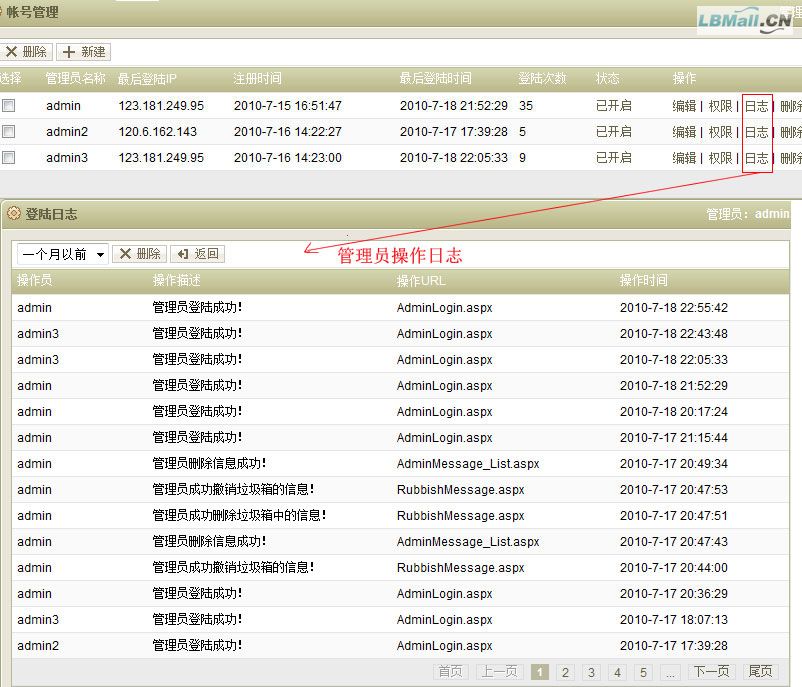Click the 操作时间 column header
Image resolution: width=802 pixels, height=687 pixels.
644,280
